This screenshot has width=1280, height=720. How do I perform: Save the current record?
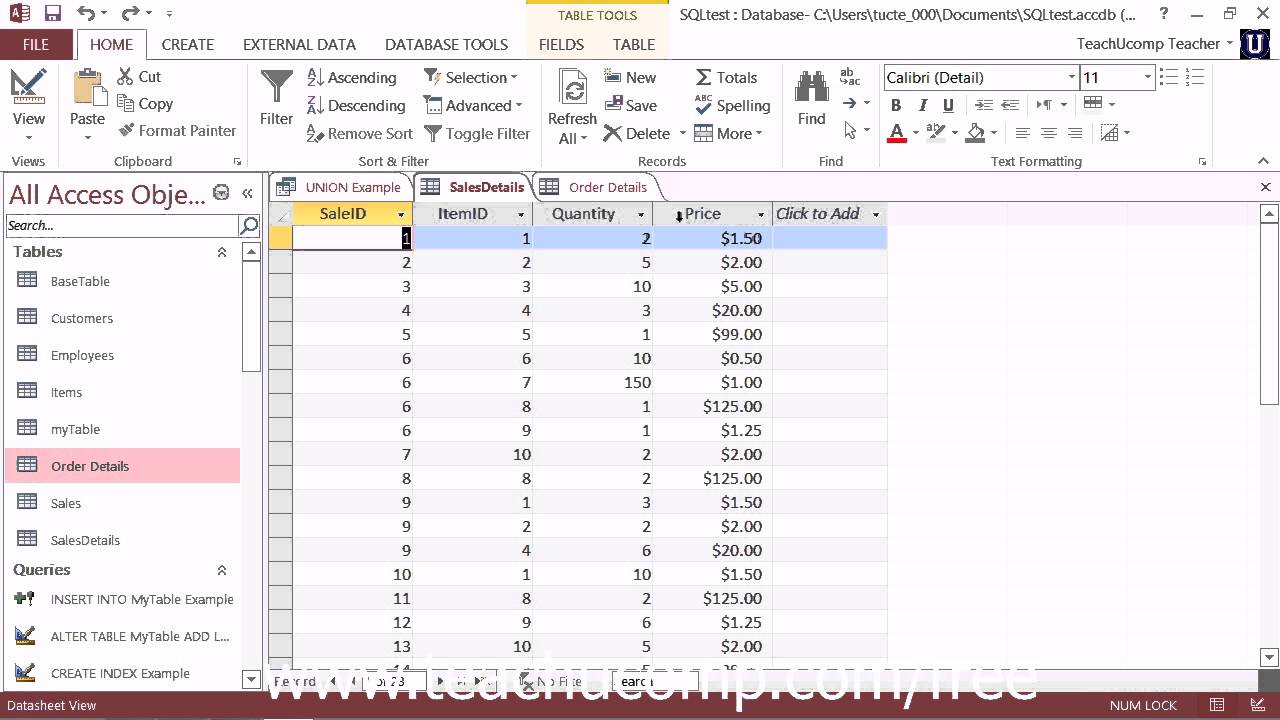[630, 106]
